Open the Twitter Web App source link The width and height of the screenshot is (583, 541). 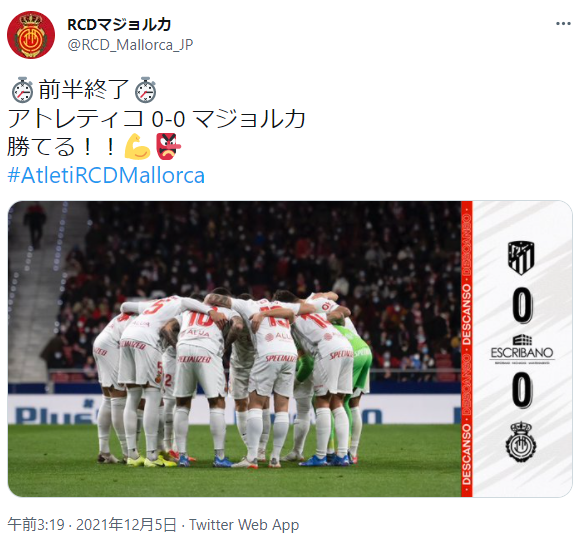pyautogui.click(x=244, y=525)
